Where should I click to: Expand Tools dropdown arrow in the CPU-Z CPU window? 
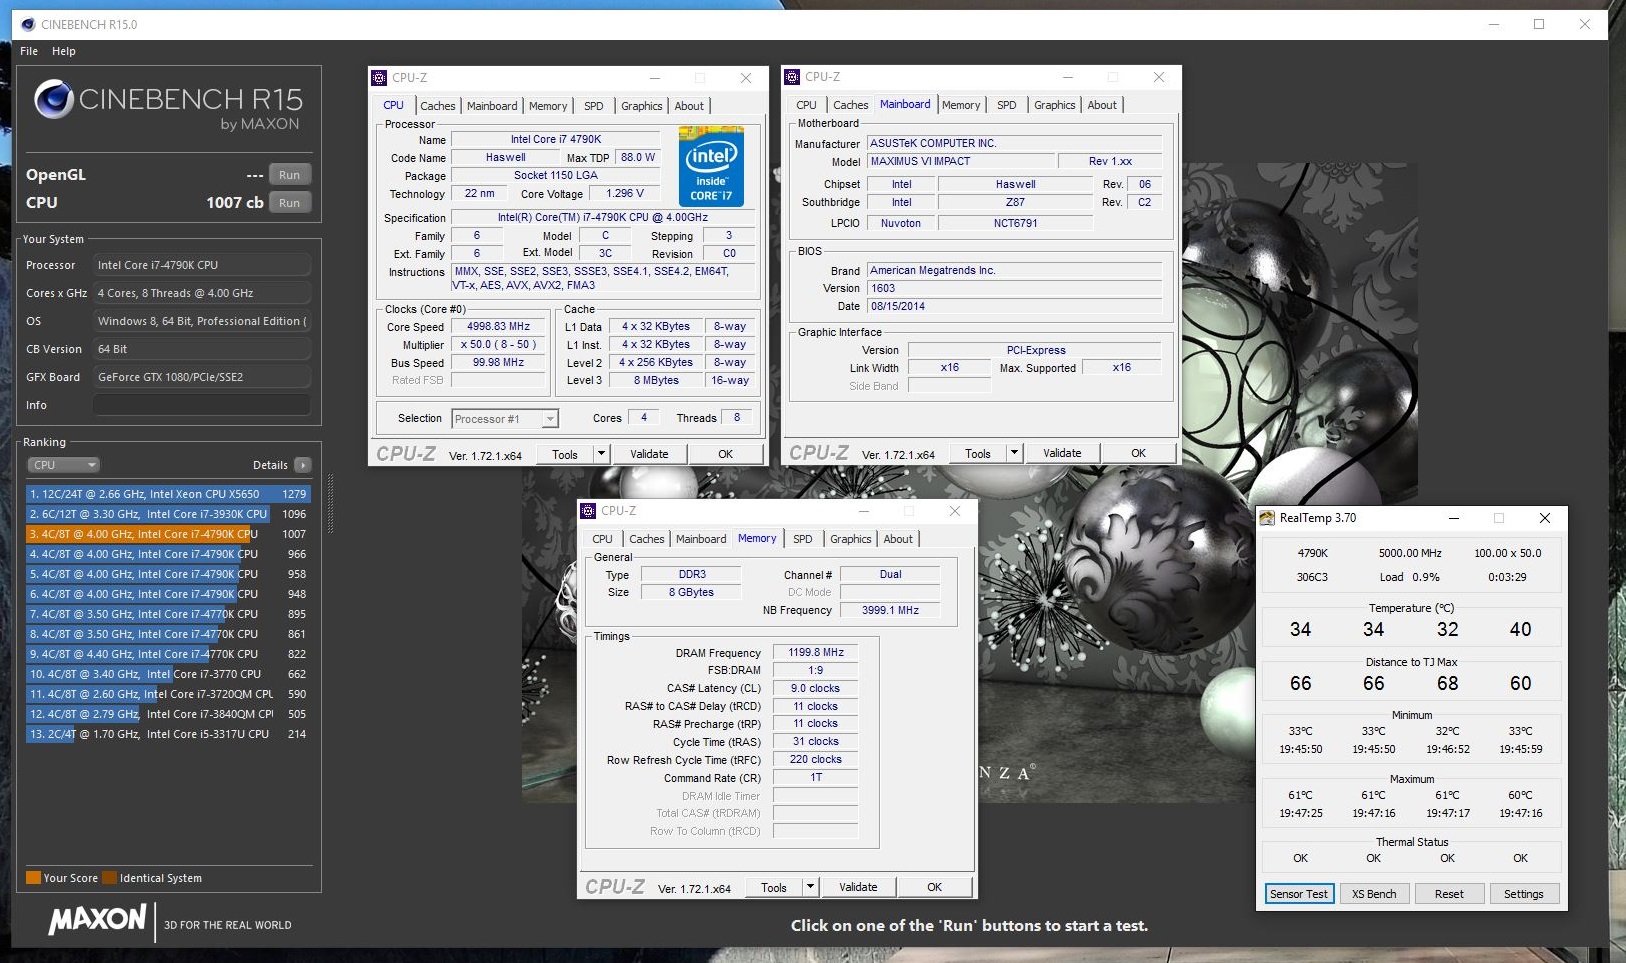click(x=601, y=454)
